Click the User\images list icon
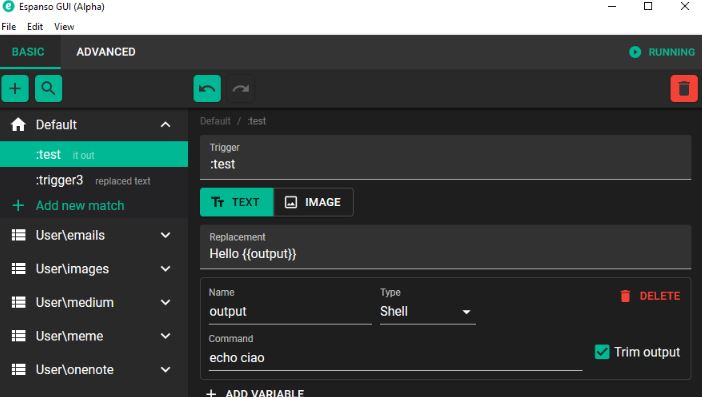The image size is (702, 397). click(18, 269)
